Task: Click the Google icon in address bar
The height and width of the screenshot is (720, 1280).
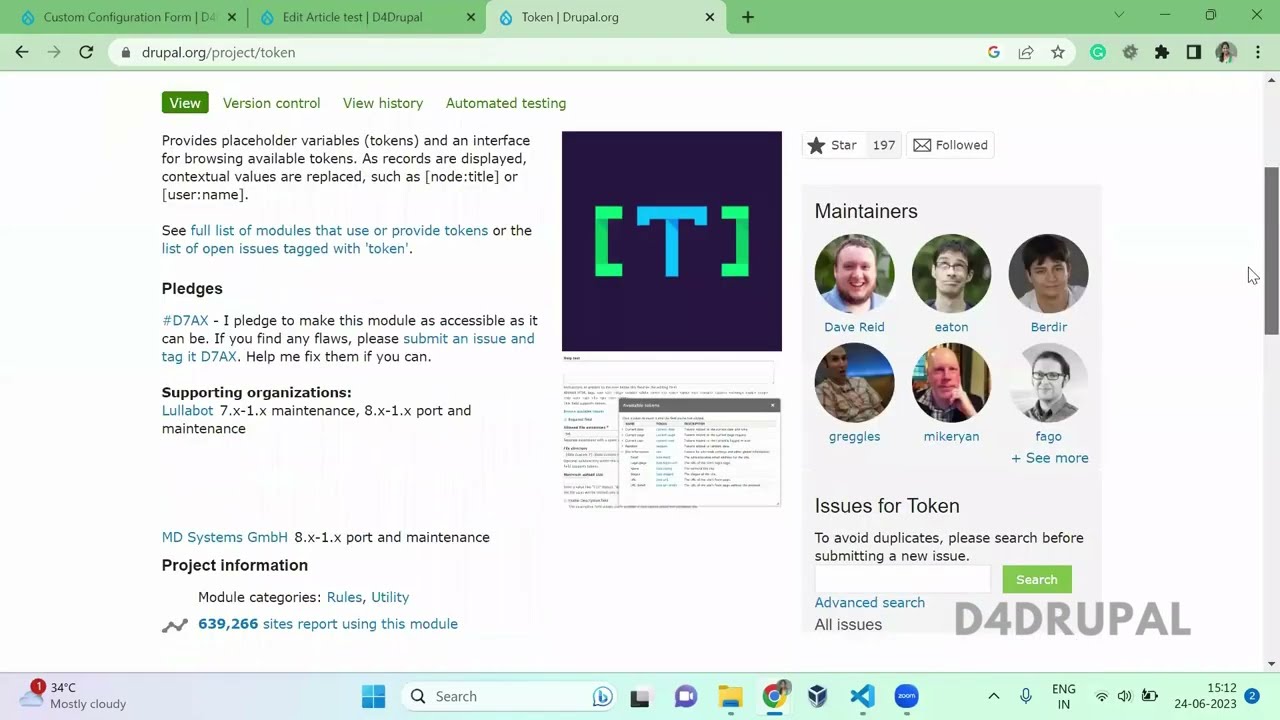Action: click(994, 52)
